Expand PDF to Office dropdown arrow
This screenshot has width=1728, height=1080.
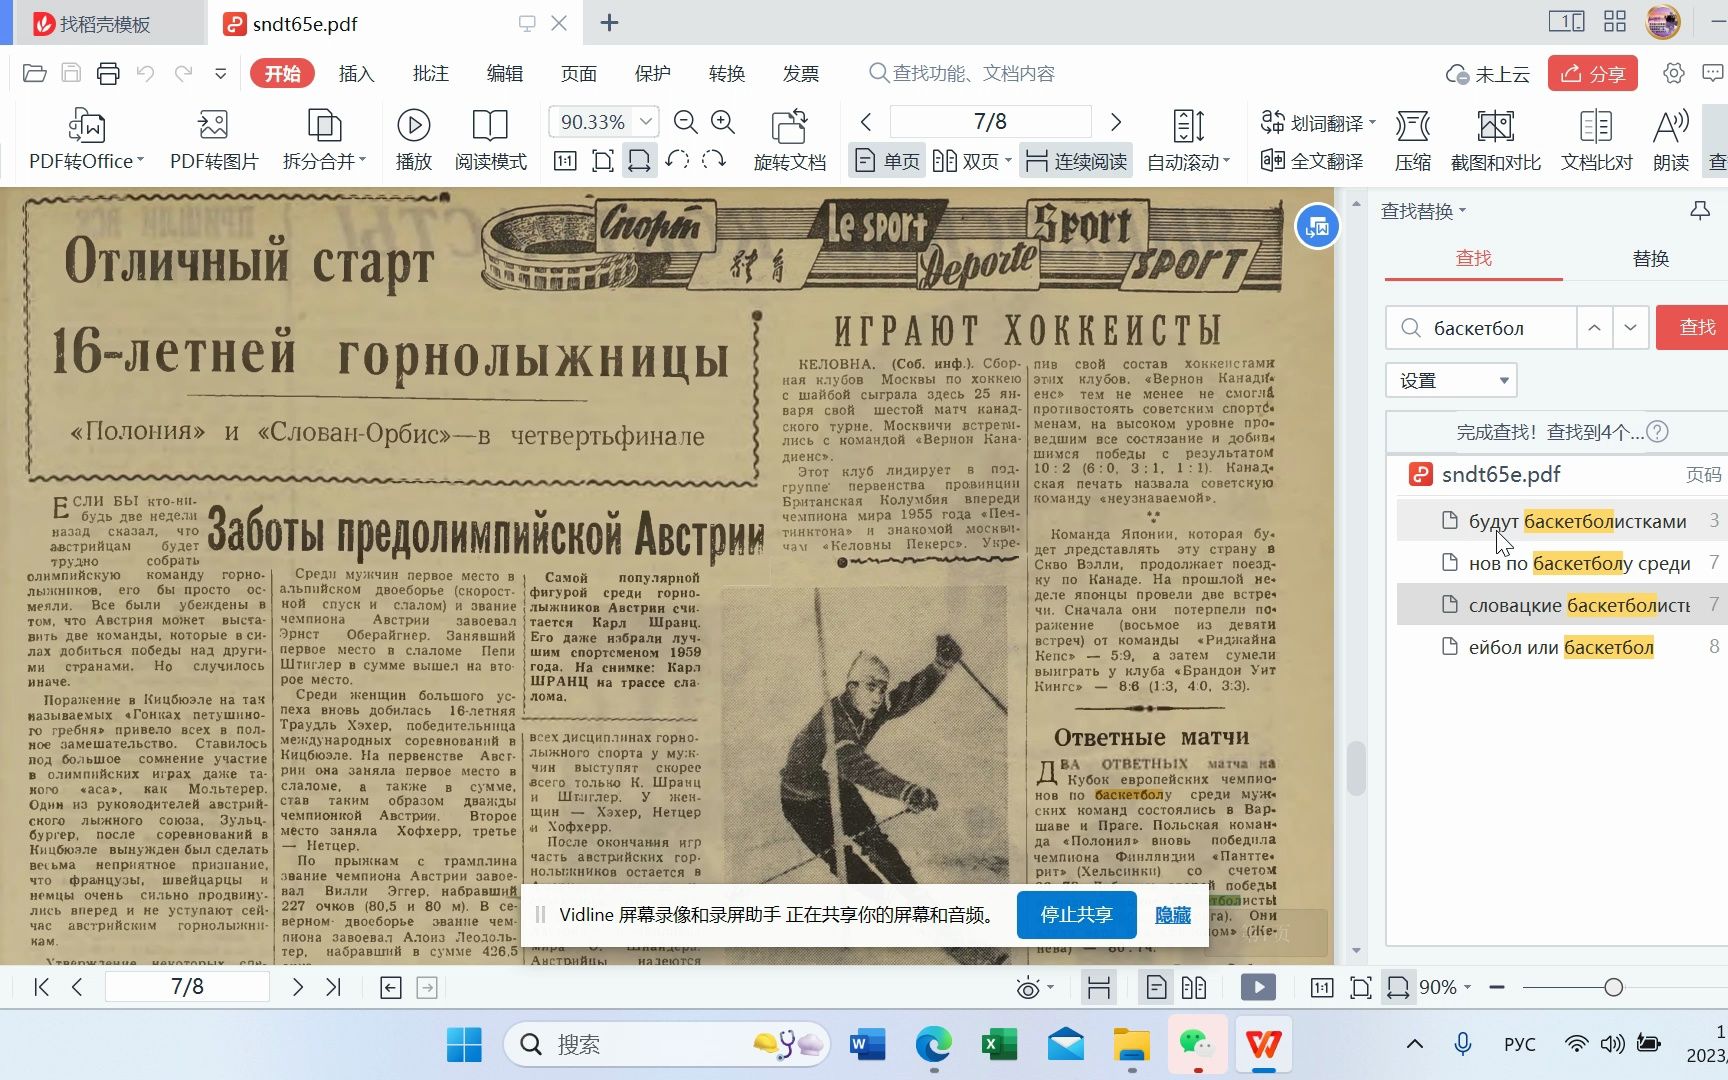pos(141,161)
